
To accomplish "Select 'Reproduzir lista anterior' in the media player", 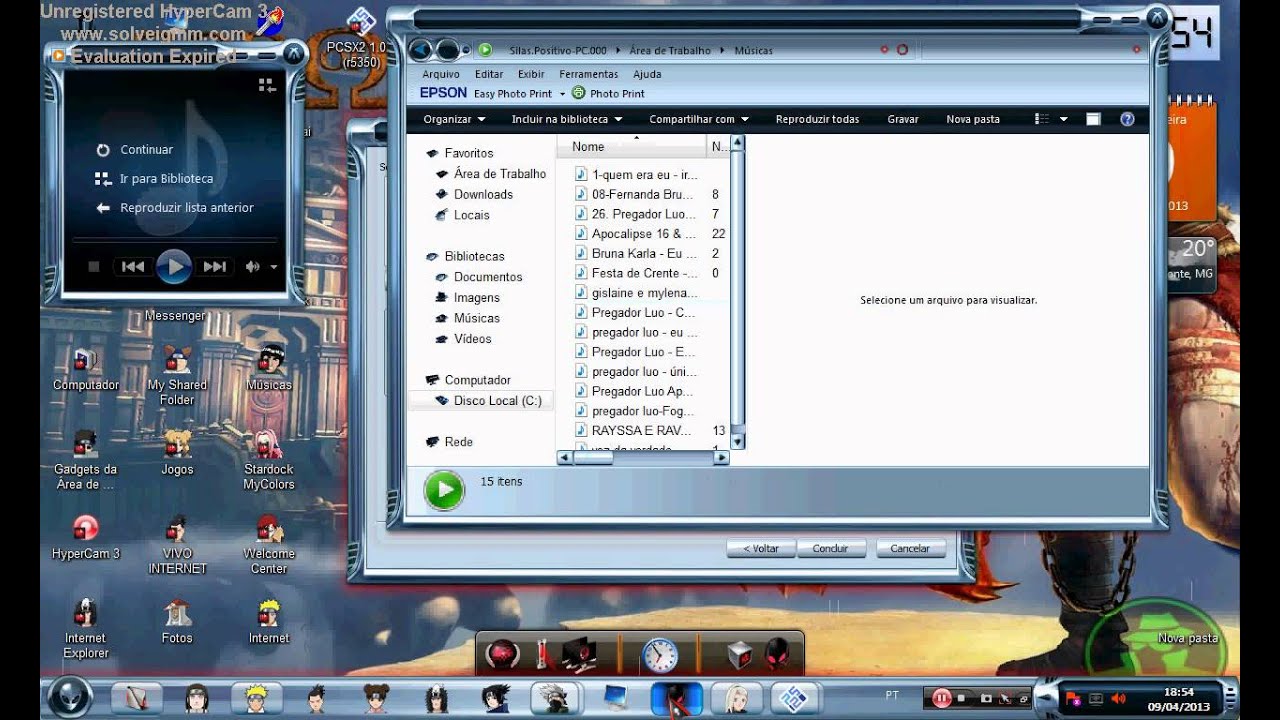I will [x=187, y=208].
